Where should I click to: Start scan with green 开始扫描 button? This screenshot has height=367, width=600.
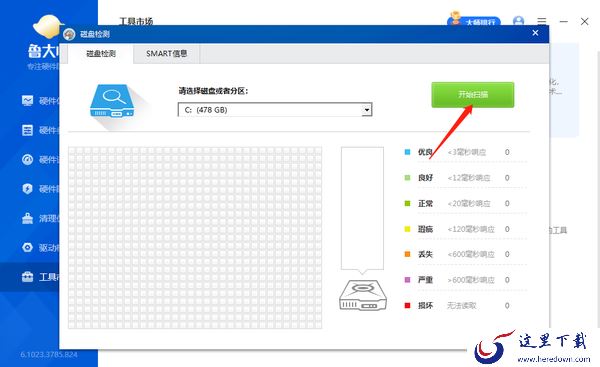click(x=473, y=95)
